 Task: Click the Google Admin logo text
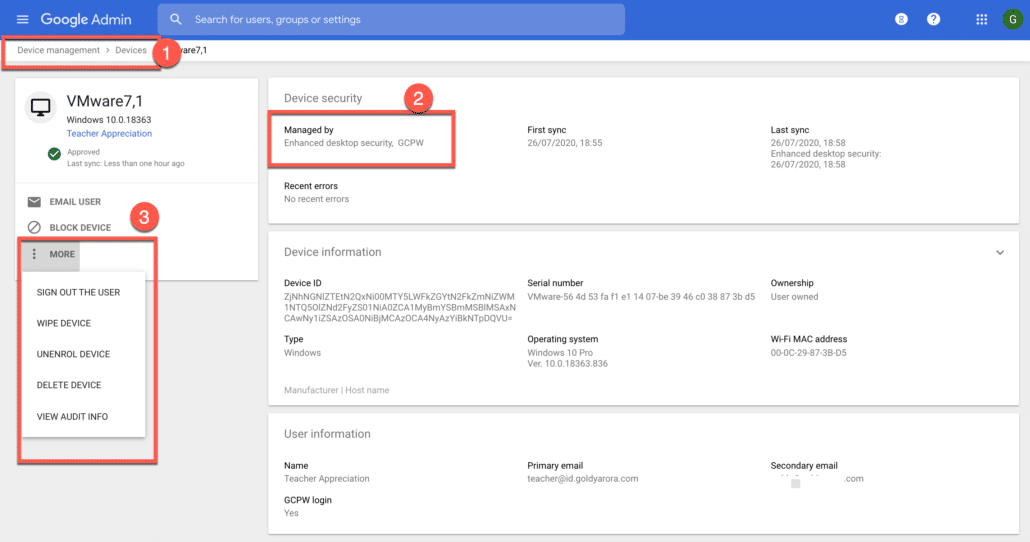tap(86, 19)
